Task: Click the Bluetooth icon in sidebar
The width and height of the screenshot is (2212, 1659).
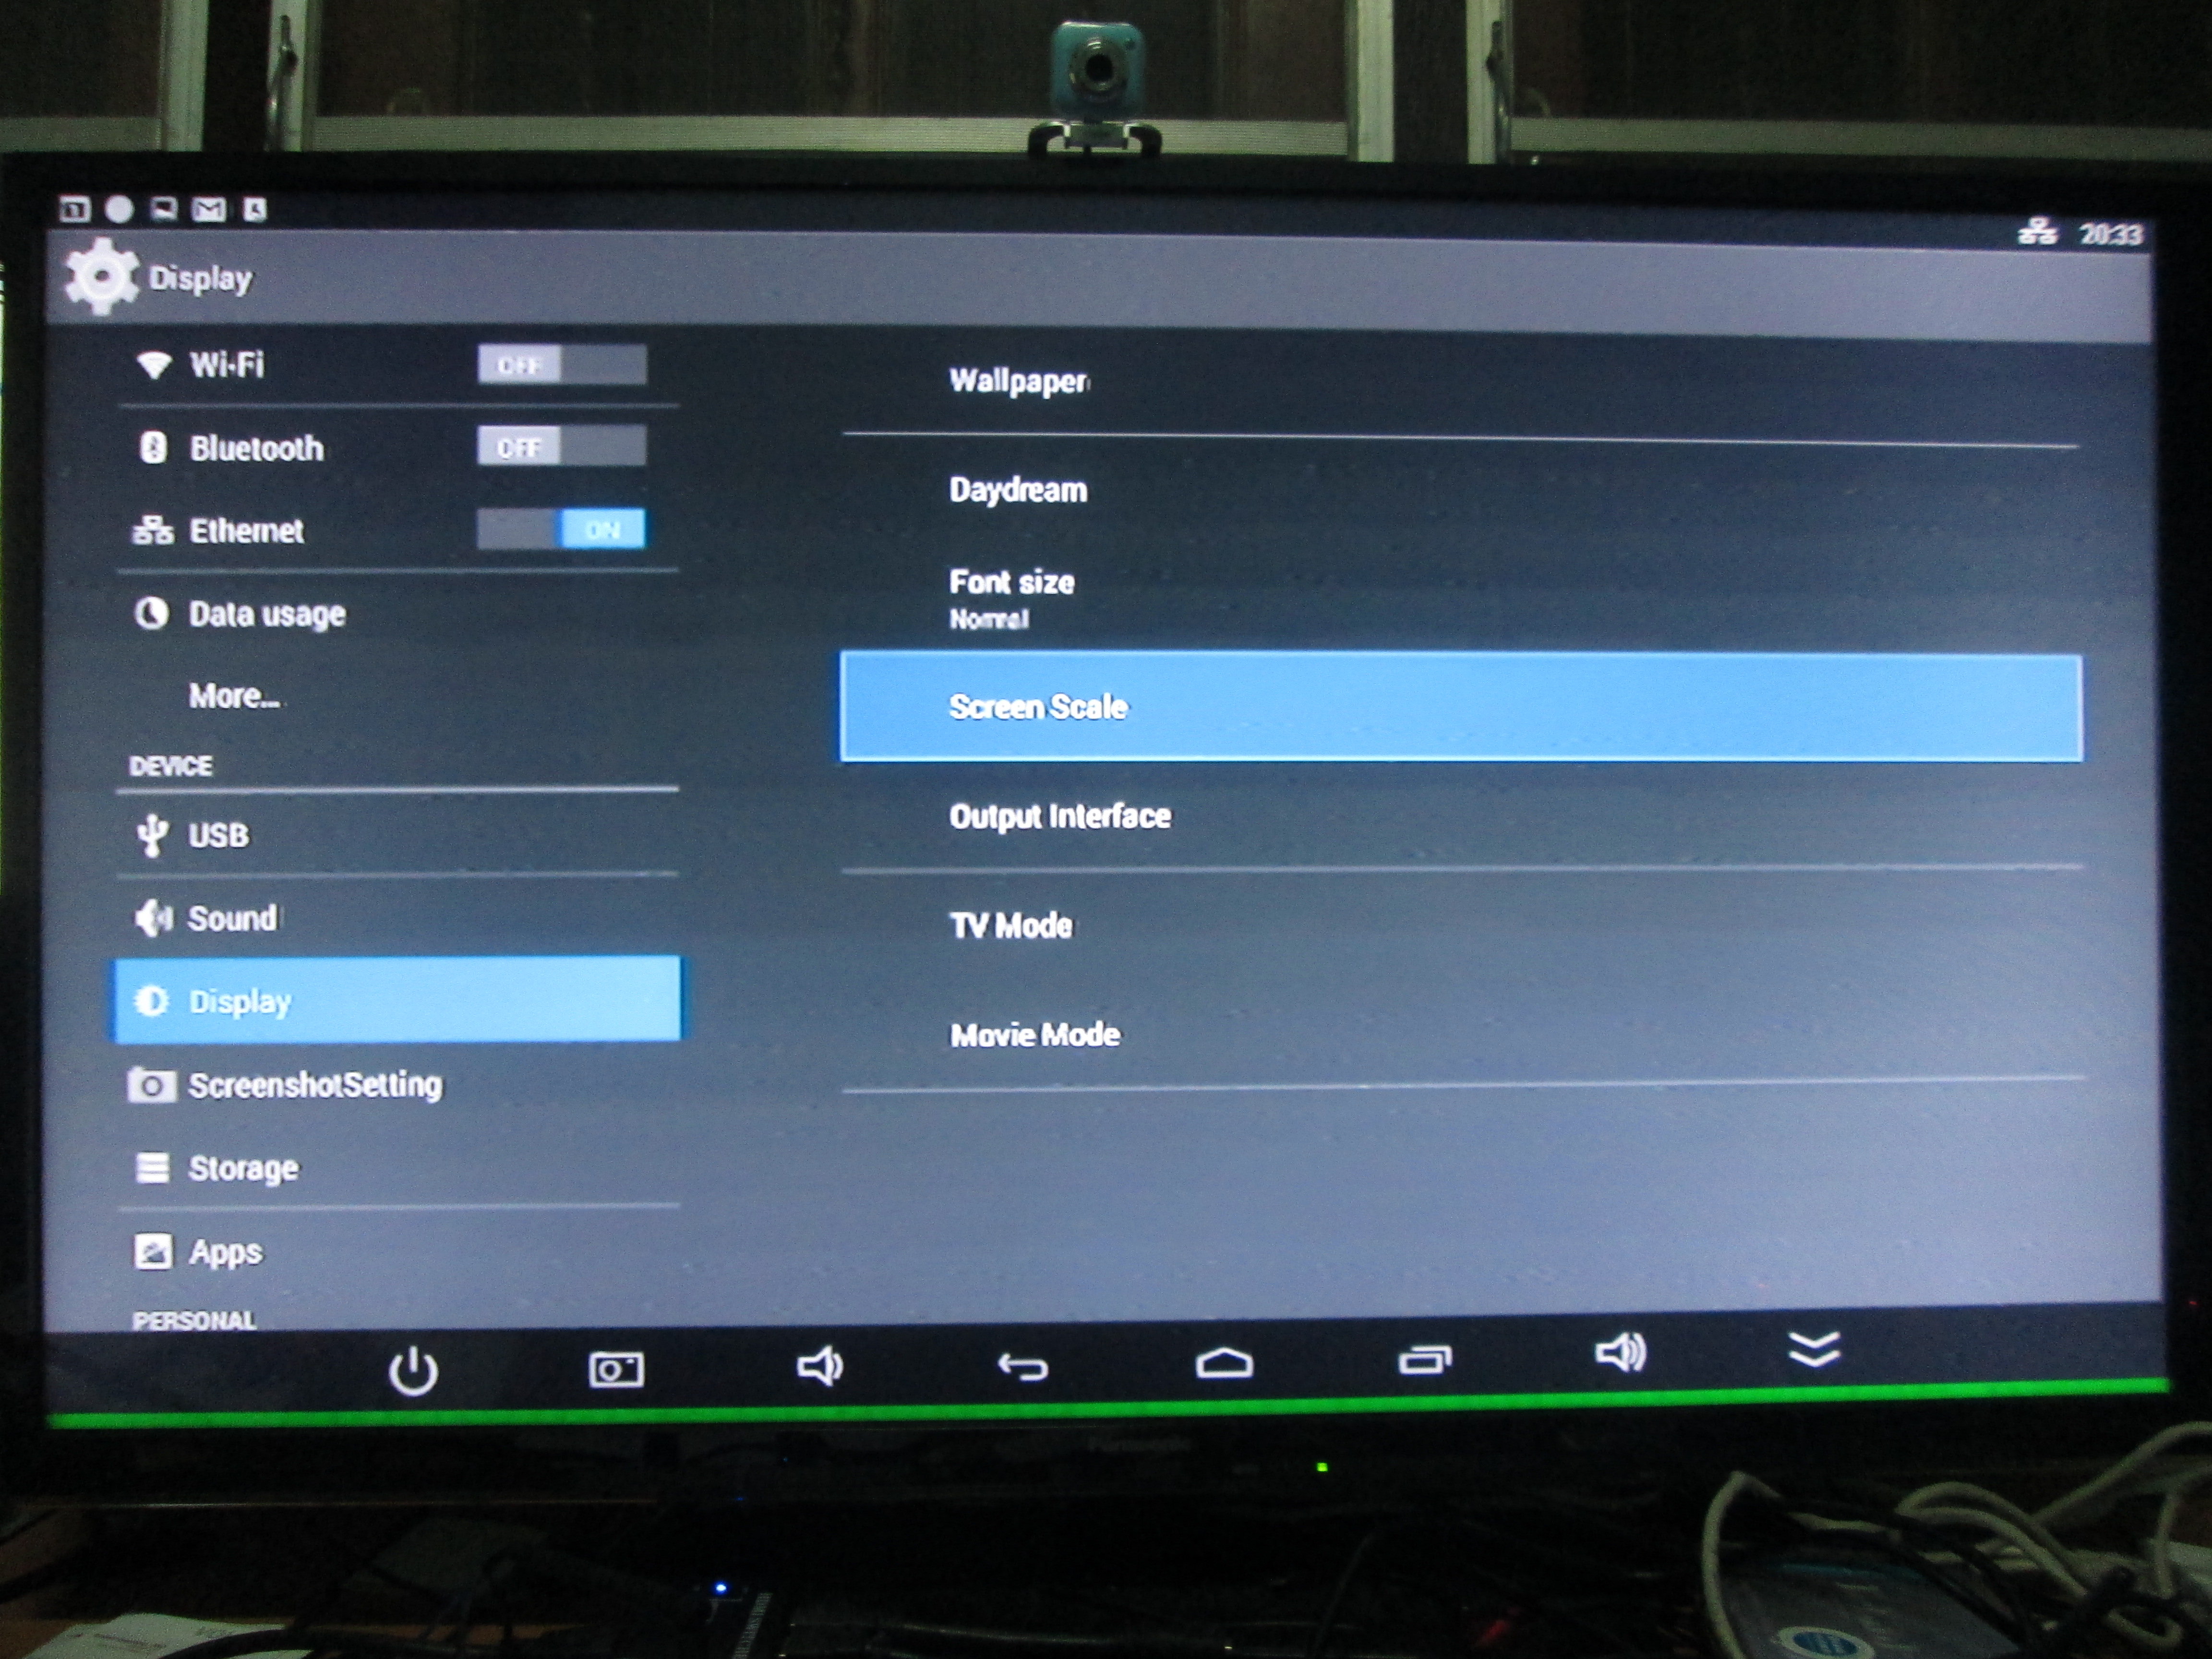Action: coord(153,447)
